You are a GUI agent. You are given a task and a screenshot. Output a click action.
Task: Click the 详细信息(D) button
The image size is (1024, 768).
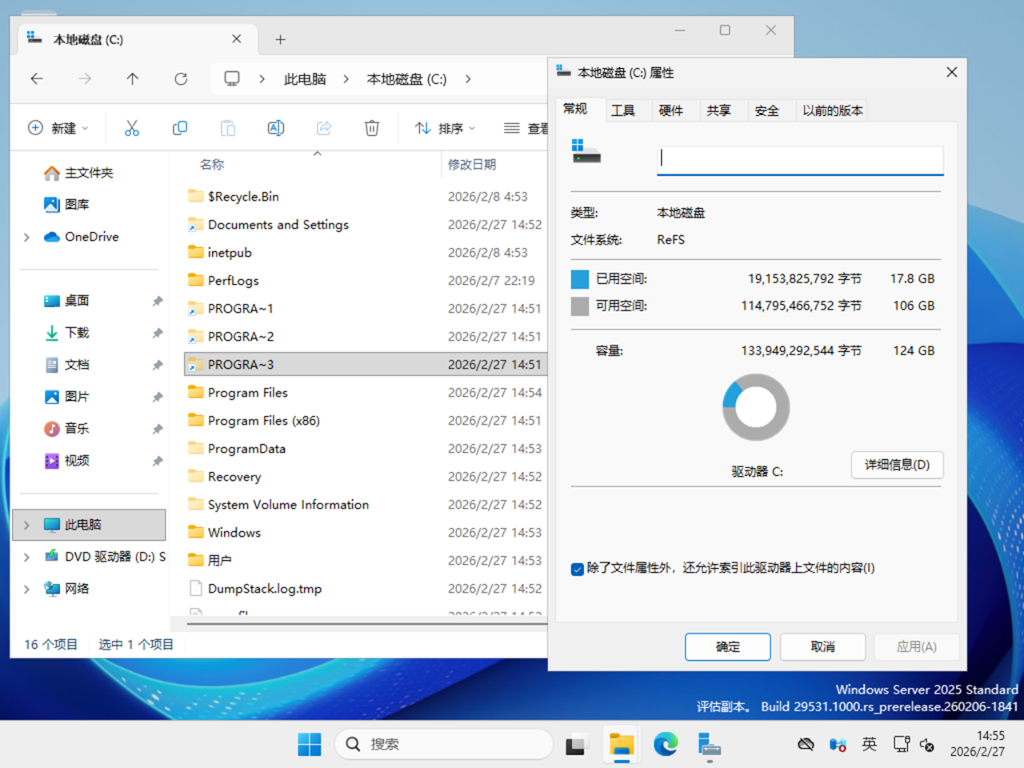pos(897,465)
